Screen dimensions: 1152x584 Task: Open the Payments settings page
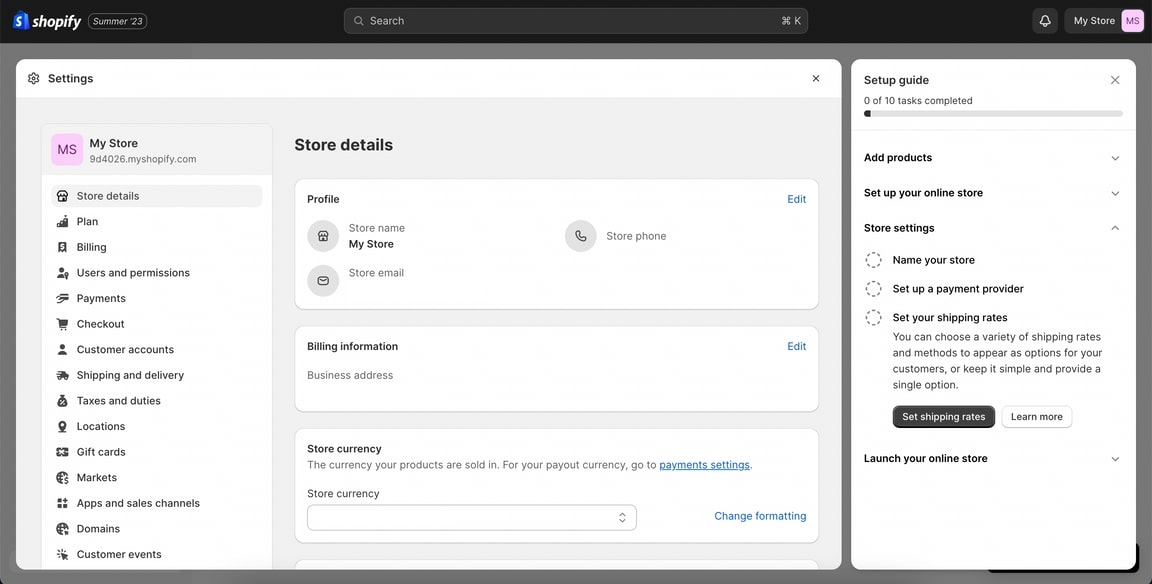(x=101, y=298)
